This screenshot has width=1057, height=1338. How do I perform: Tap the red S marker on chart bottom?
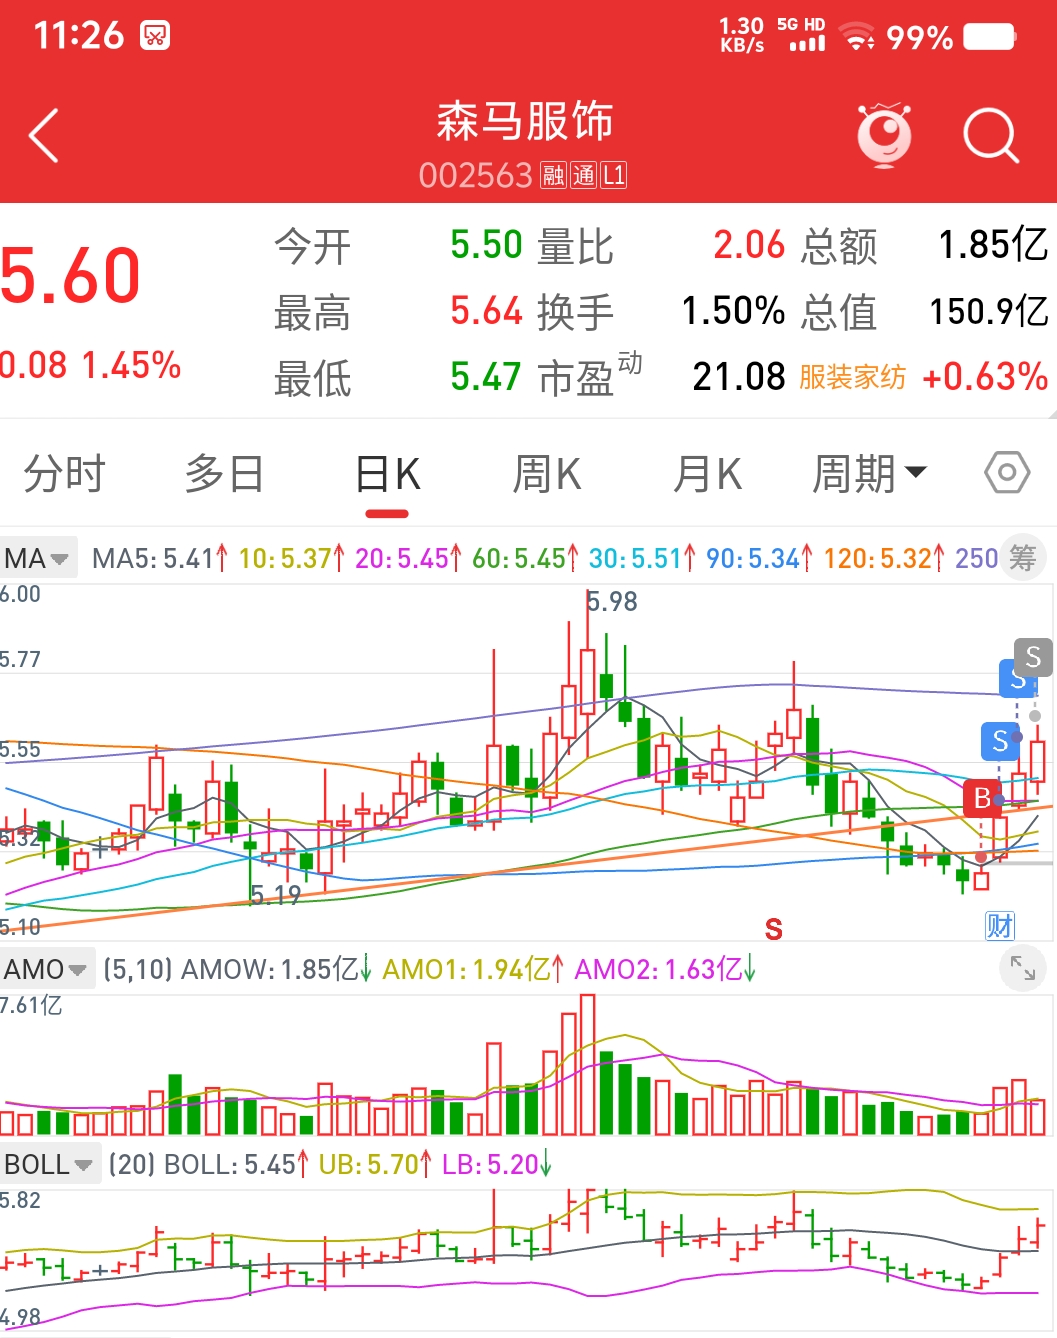point(773,929)
